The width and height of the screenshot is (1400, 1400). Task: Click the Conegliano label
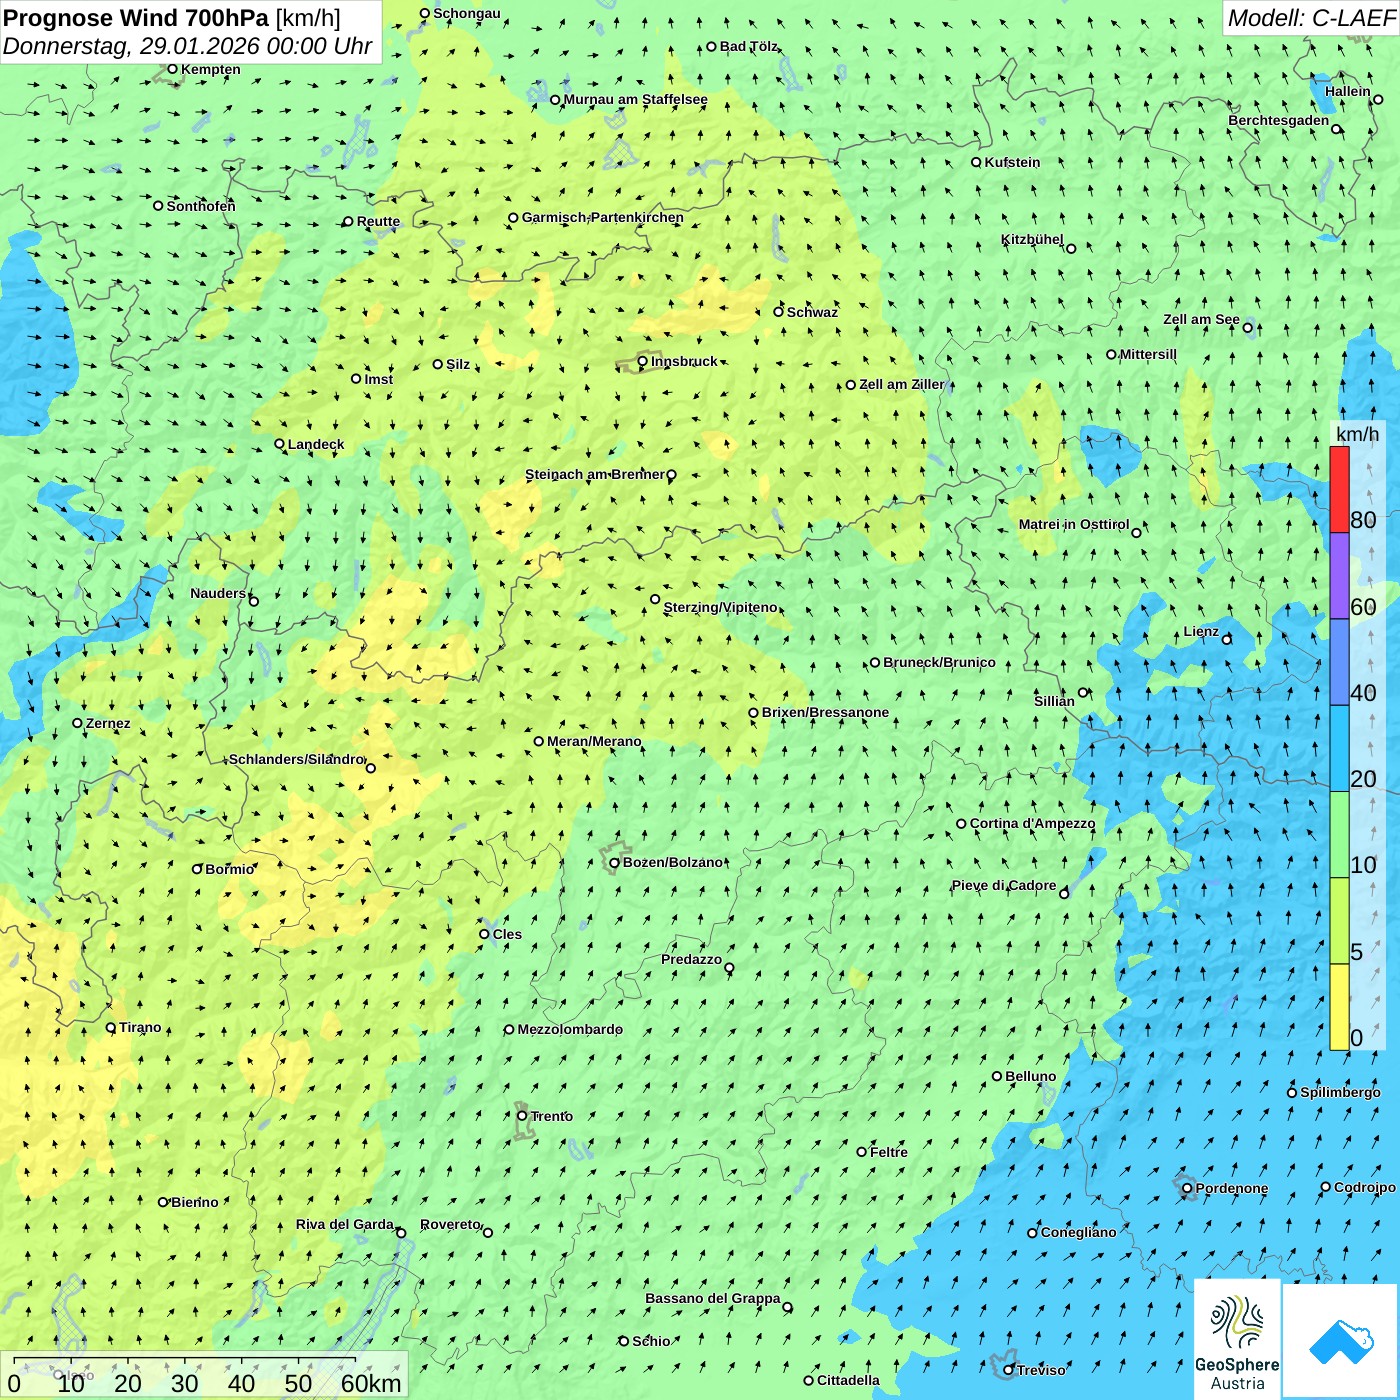tap(1078, 1232)
